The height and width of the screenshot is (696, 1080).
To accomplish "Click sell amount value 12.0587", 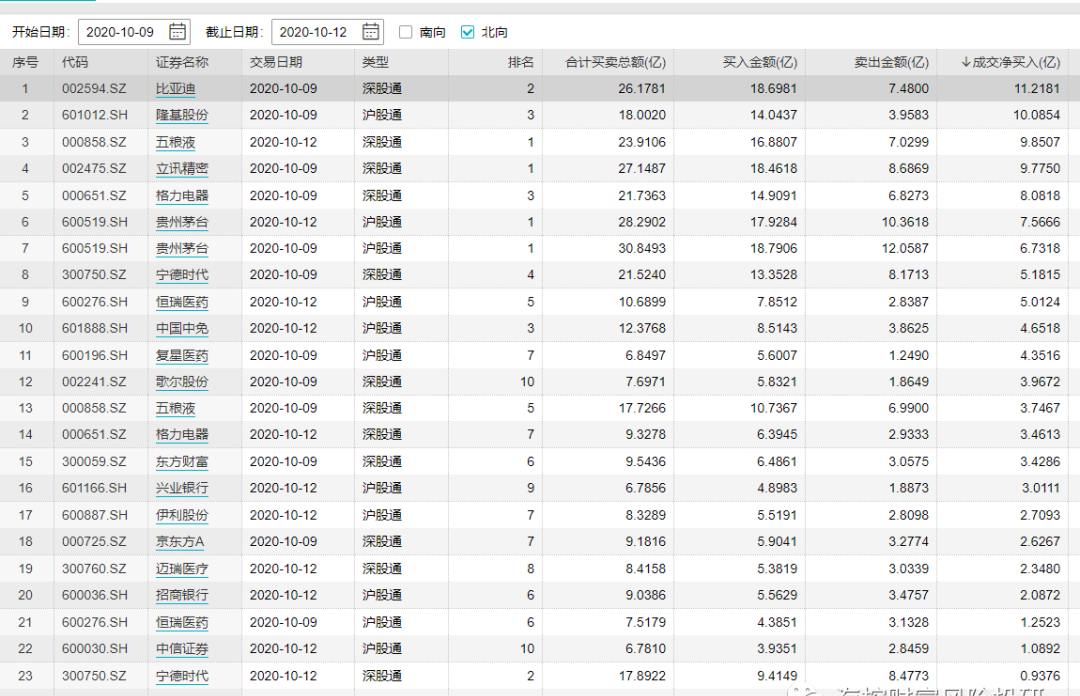I will coord(905,249).
